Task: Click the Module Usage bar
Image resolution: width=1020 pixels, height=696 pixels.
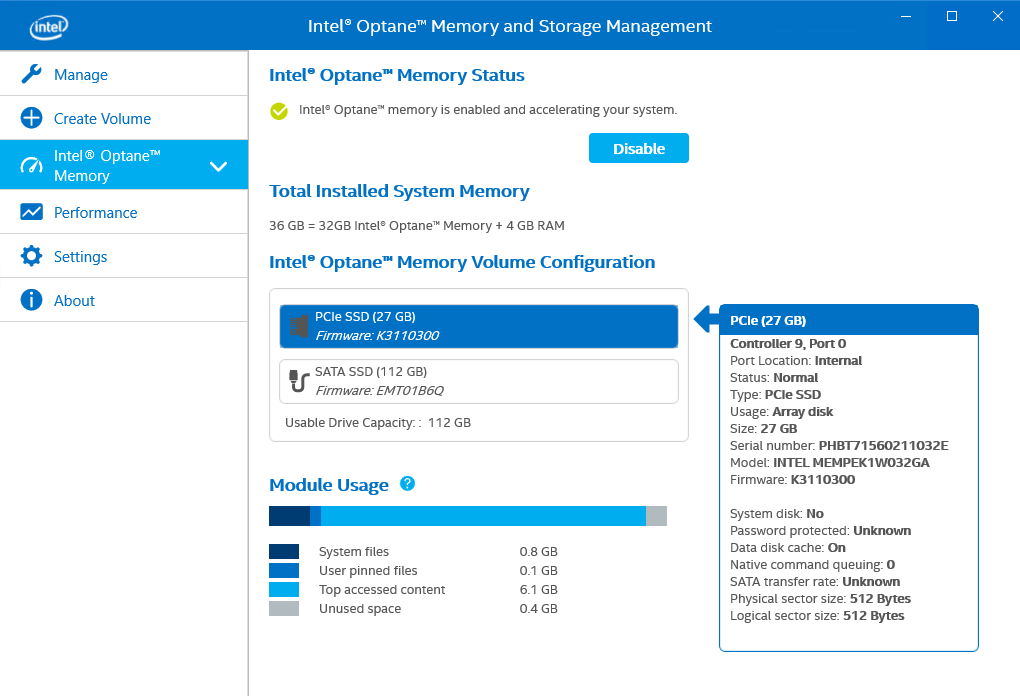Action: pos(468,516)
